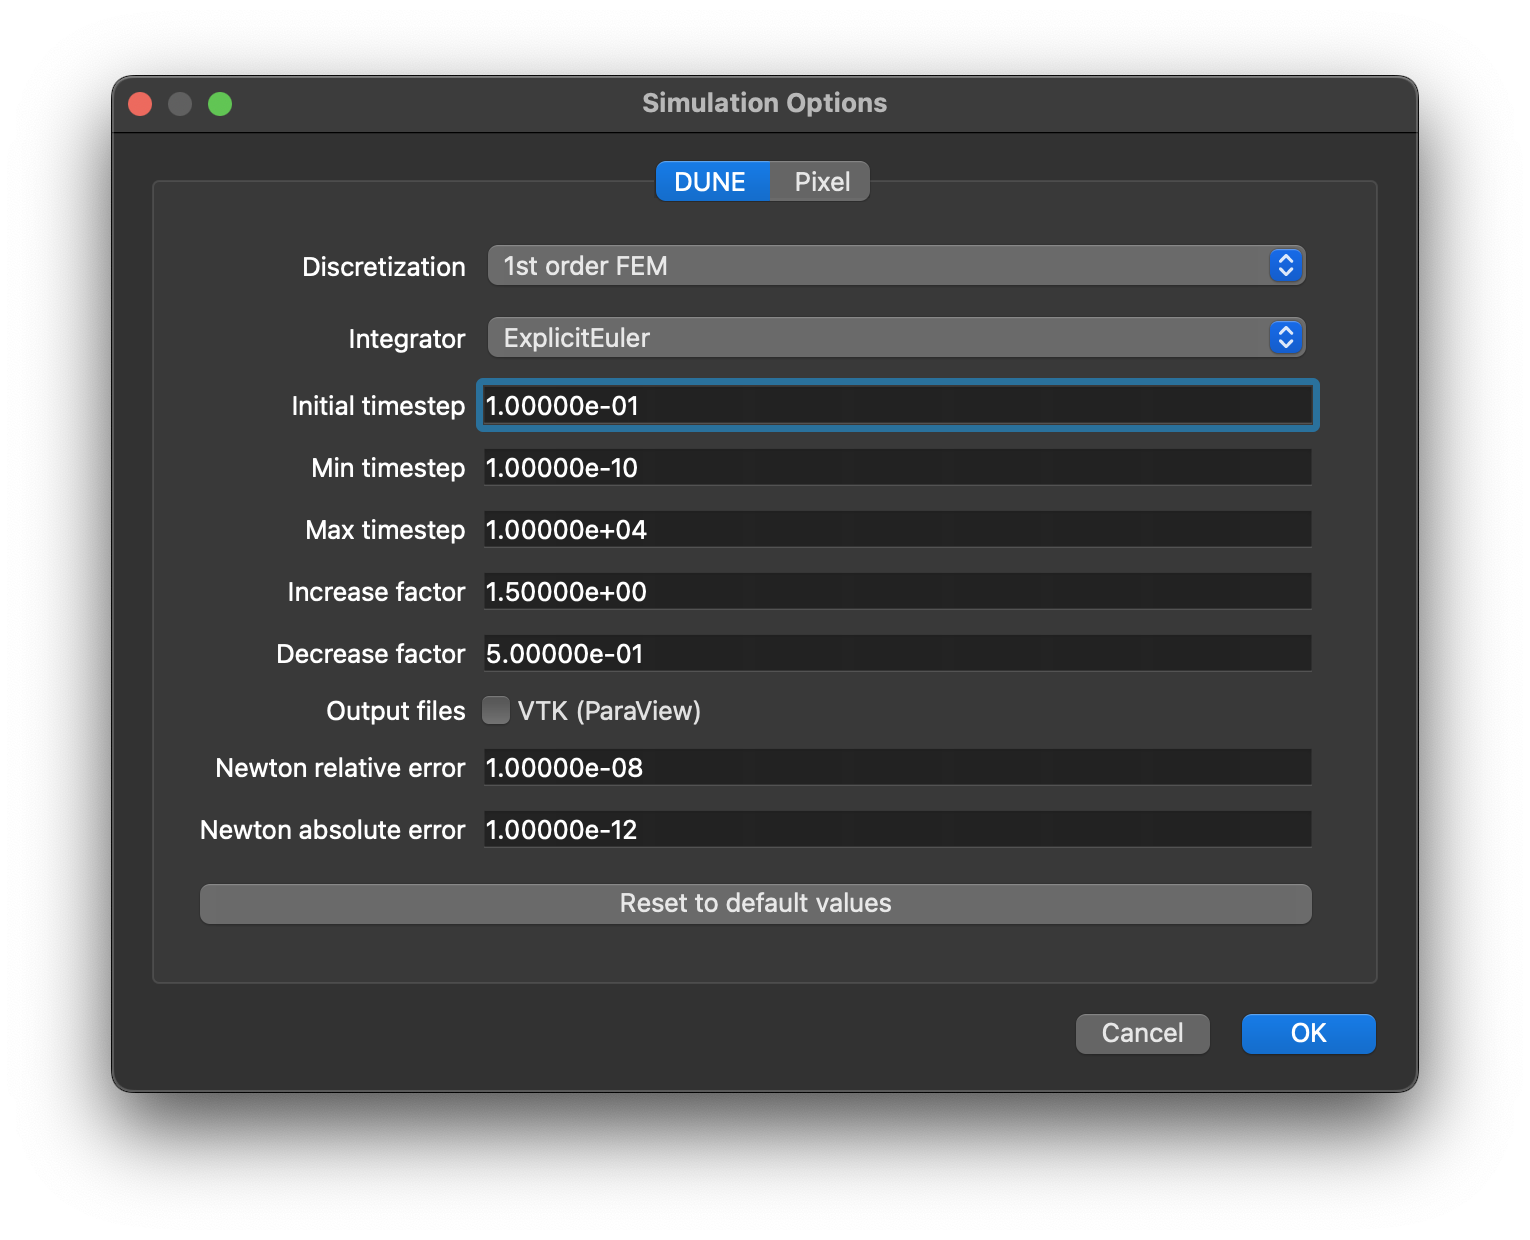This screenshot has height=1240, width=1530.
Task: Click the Decrease factor input field
Action: click(x=898, y=654)
